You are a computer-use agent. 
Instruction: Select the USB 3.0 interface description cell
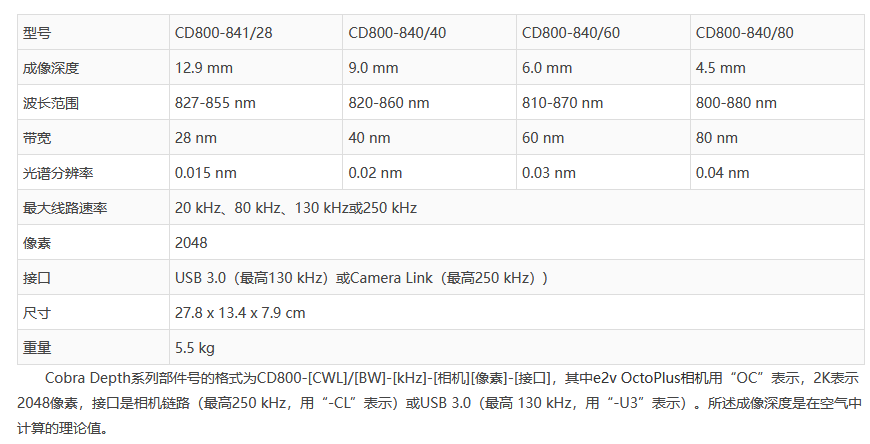pos(361,277)
